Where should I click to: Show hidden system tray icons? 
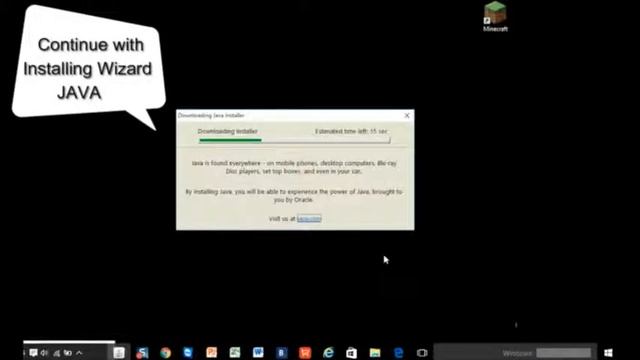click(79, 353)
